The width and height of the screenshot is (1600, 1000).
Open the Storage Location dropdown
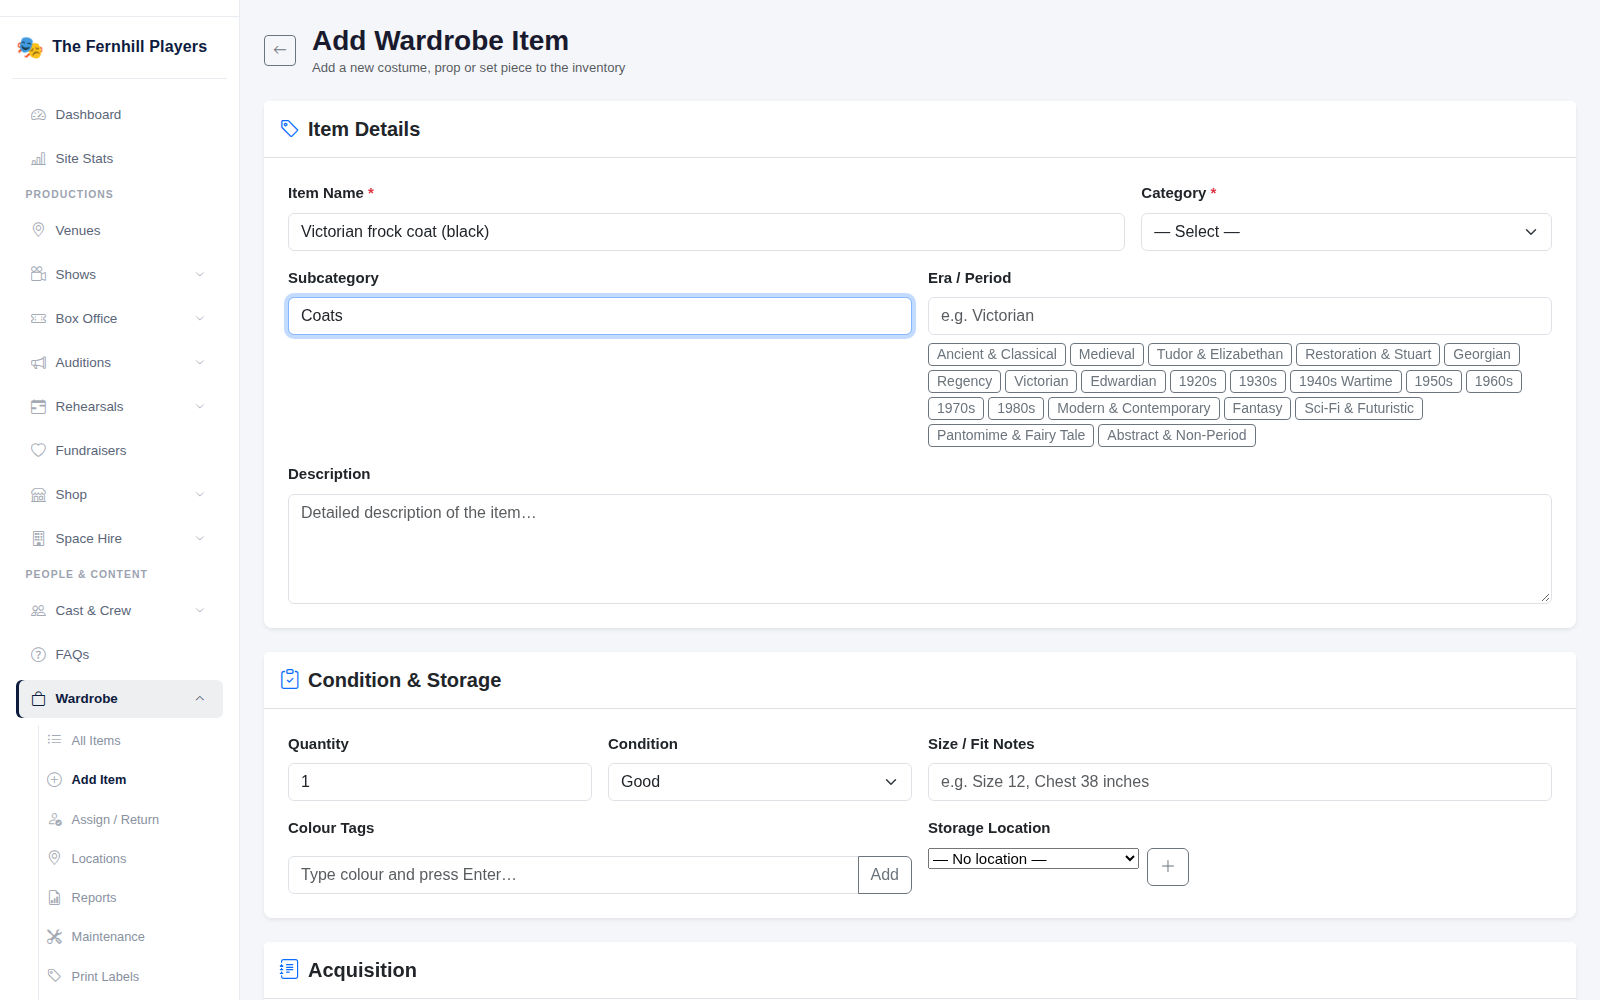pyautogui.click(x=1033, y=859)
